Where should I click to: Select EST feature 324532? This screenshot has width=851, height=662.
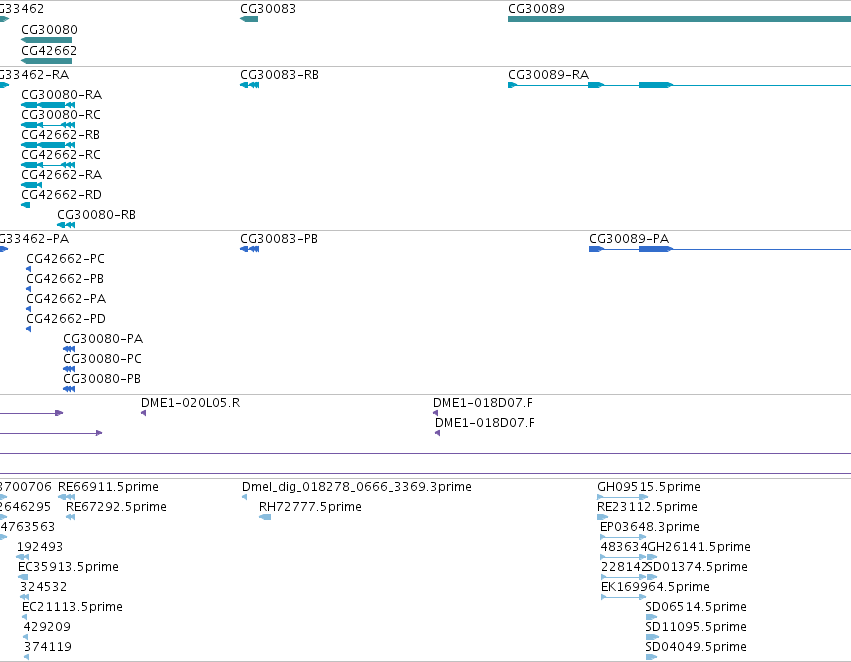point(43,588)
